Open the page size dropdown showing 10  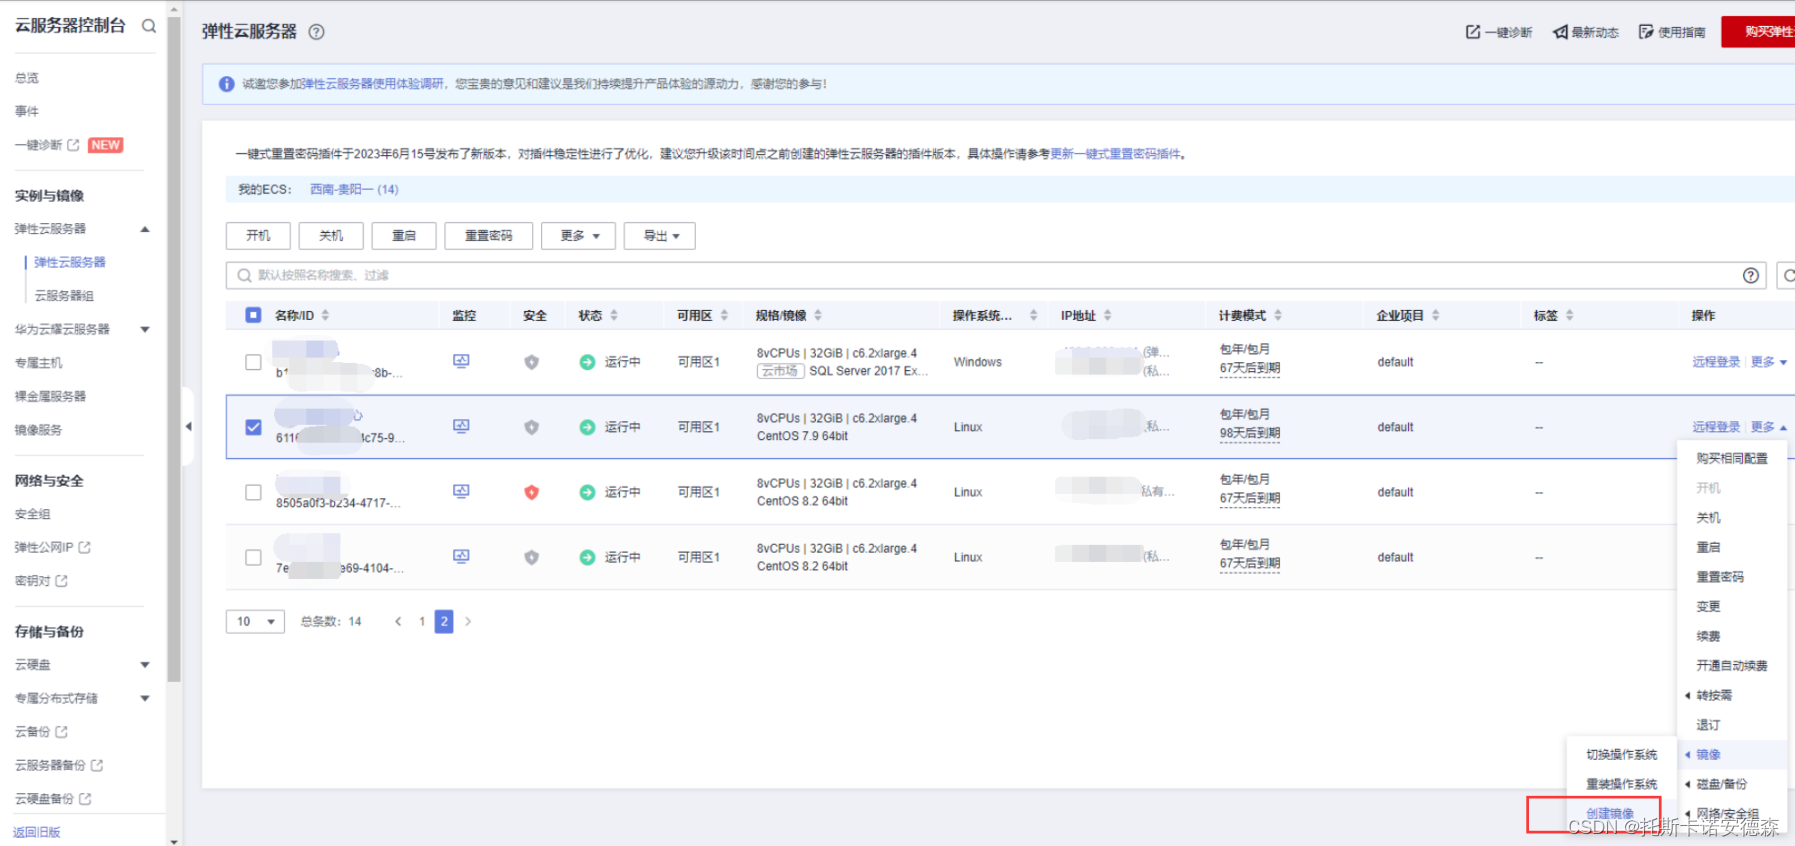tap(255, 621)
